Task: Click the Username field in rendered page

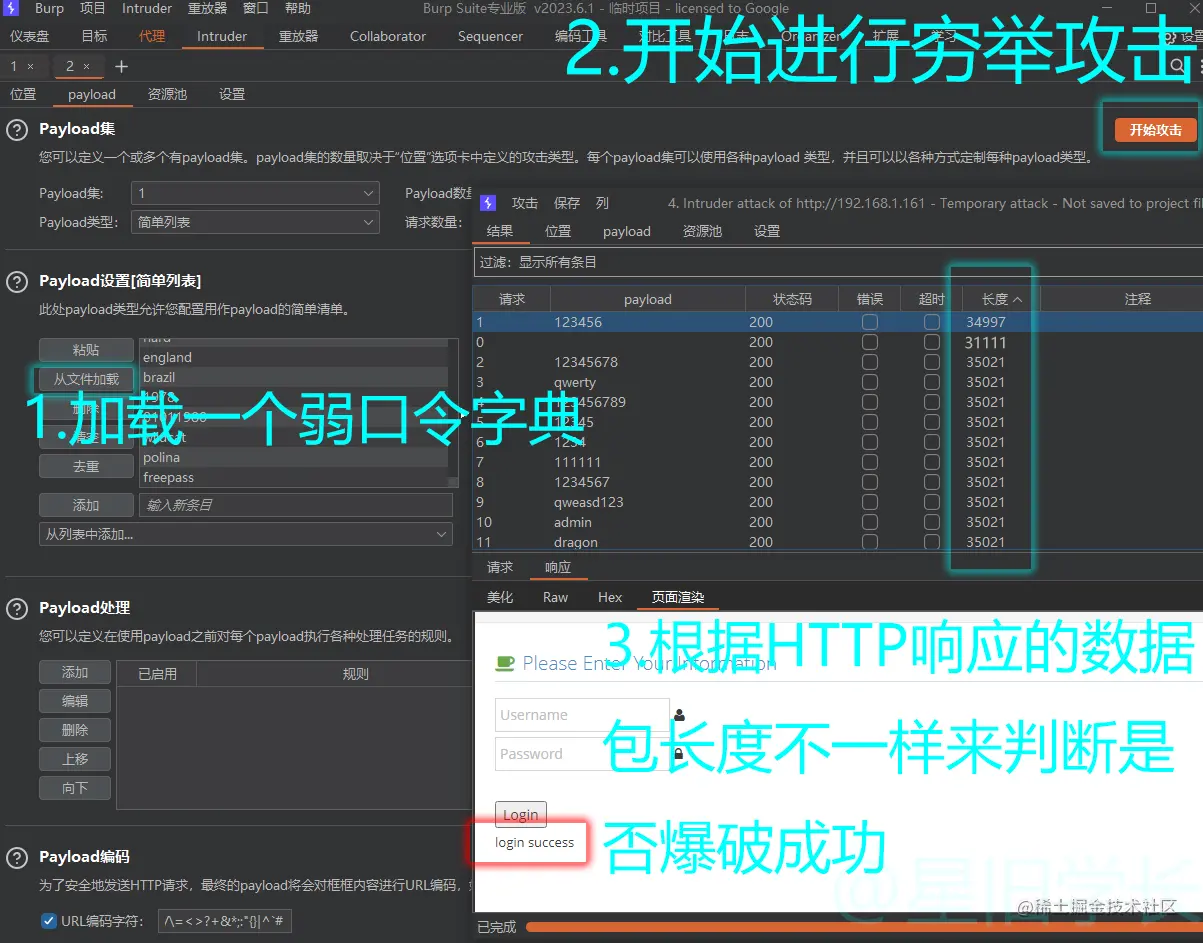Action: (582, 715)
